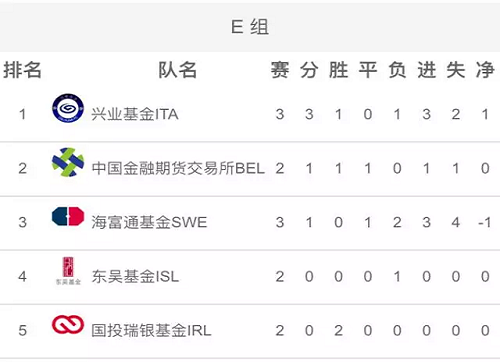The height and width of the screenshot is (362, 500).
Task: Click the 净 goal-difference column header
Action: [485, 70]
